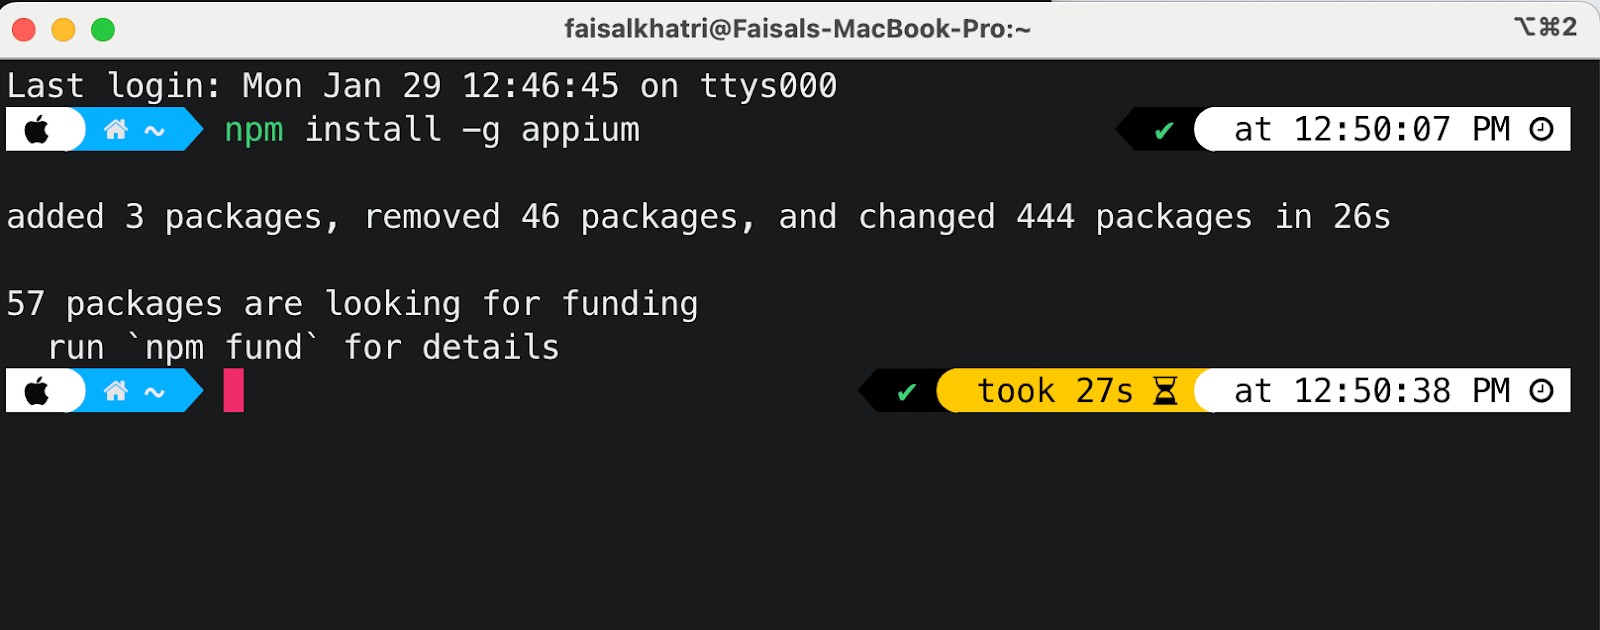The height and width of the screenshot is (630, 1600).
Task: Click the pink terminal cursor block
Action: [233, 390]
